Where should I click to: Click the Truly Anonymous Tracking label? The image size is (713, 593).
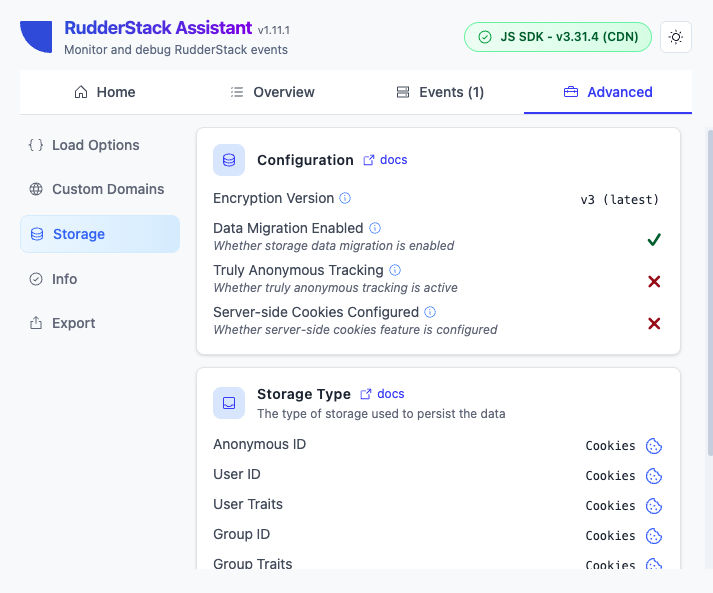coord(298,270)
